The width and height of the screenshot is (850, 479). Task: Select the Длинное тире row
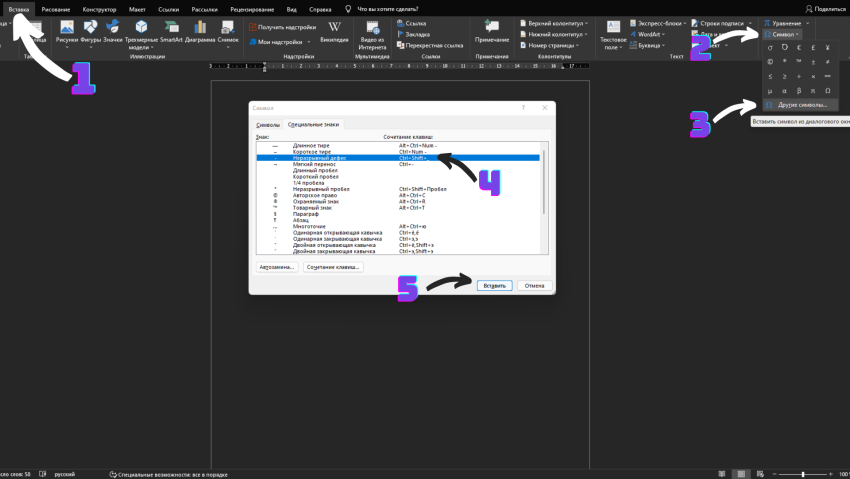pyautogui.click(x=398, y=145)
